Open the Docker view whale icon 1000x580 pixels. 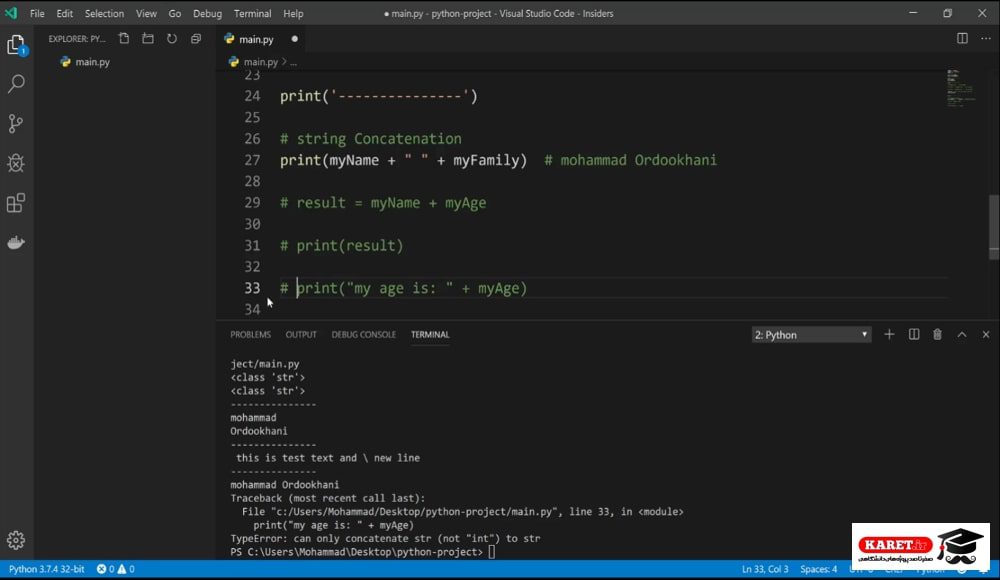coord(16,242)
